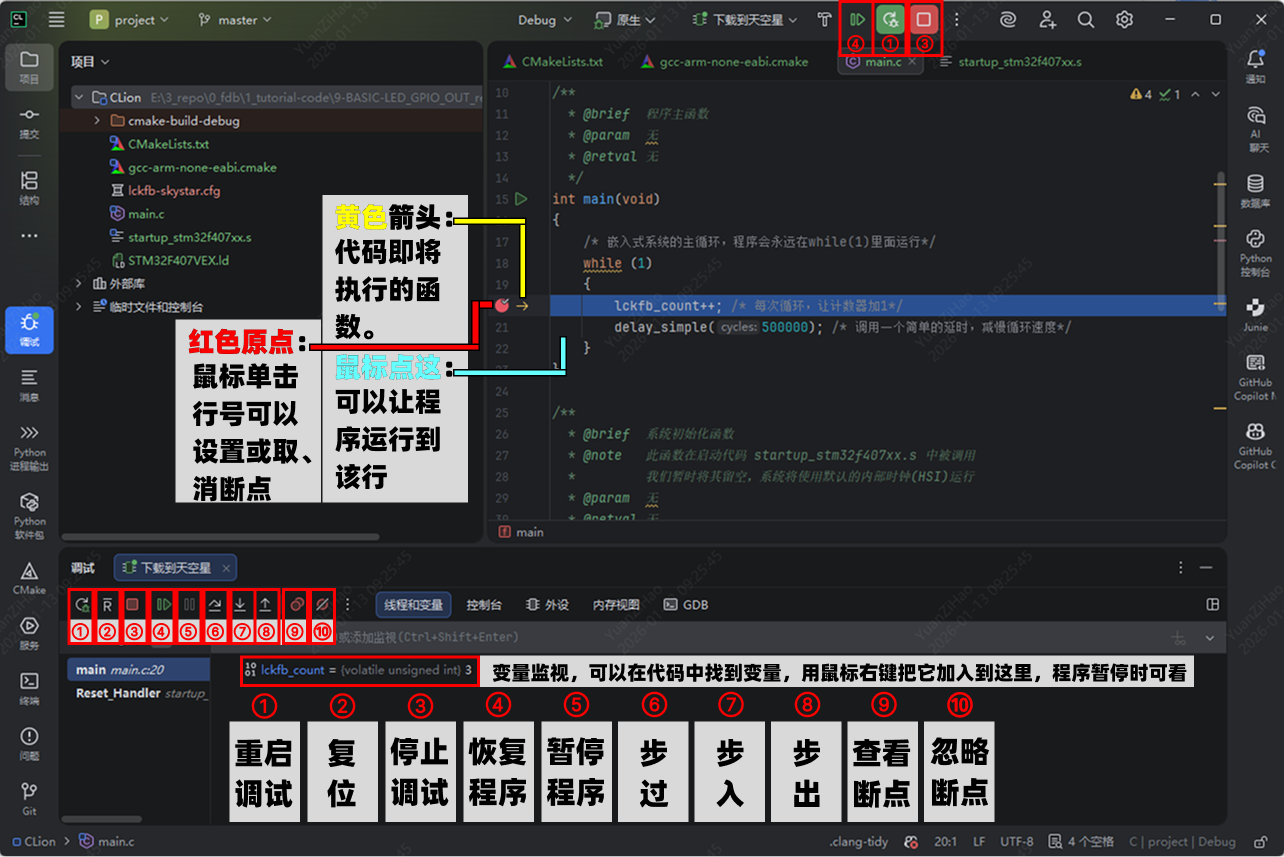
Task: Toggle Mute Breakpoints in debug toolbar
Action: (320, 604)
